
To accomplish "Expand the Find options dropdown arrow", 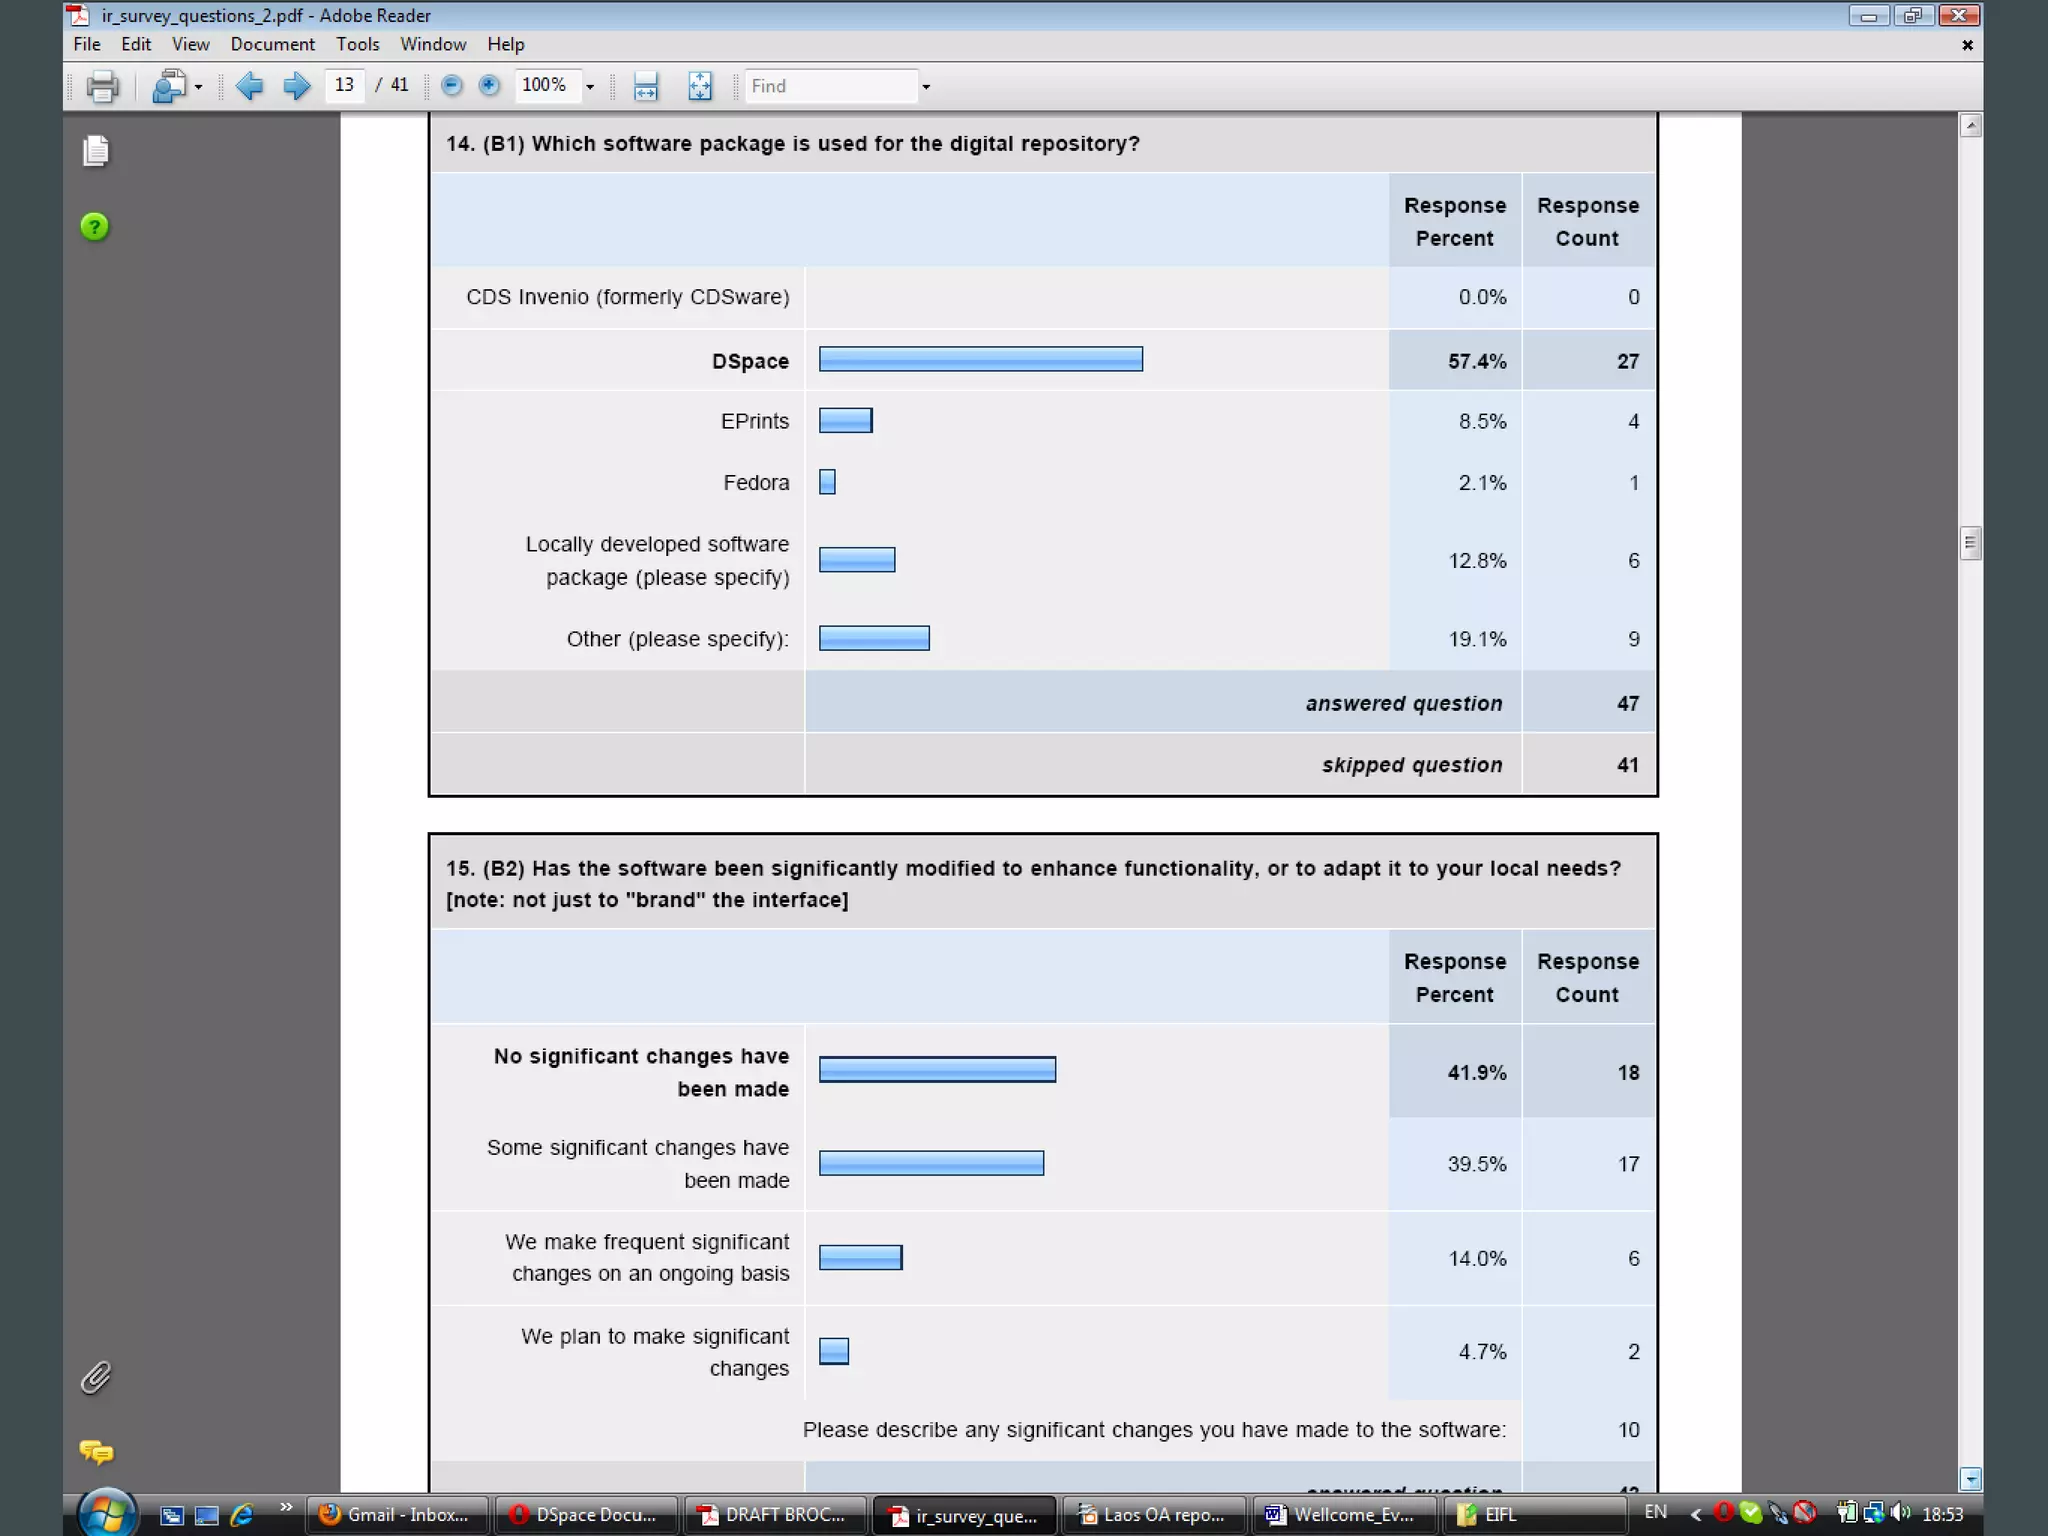I will point(926,87).
